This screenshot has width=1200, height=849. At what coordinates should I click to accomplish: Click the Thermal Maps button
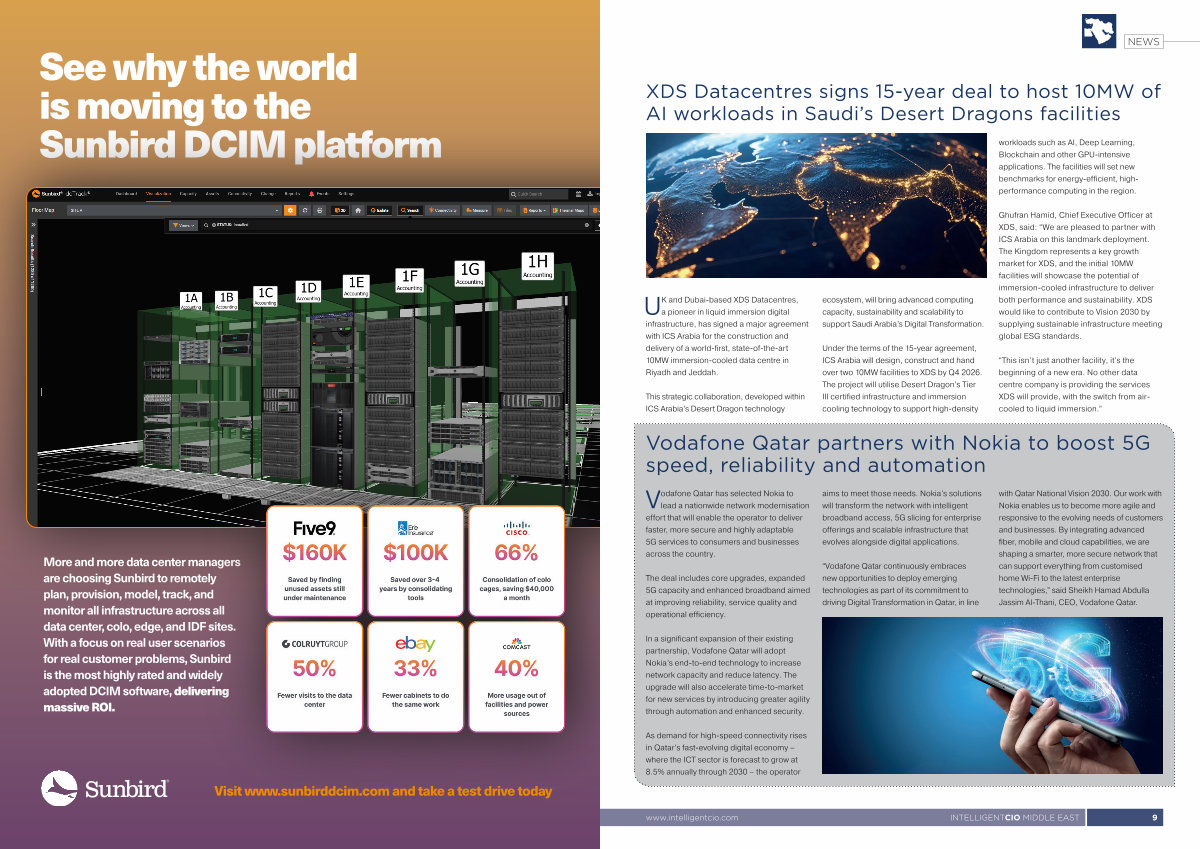[568, 211]
